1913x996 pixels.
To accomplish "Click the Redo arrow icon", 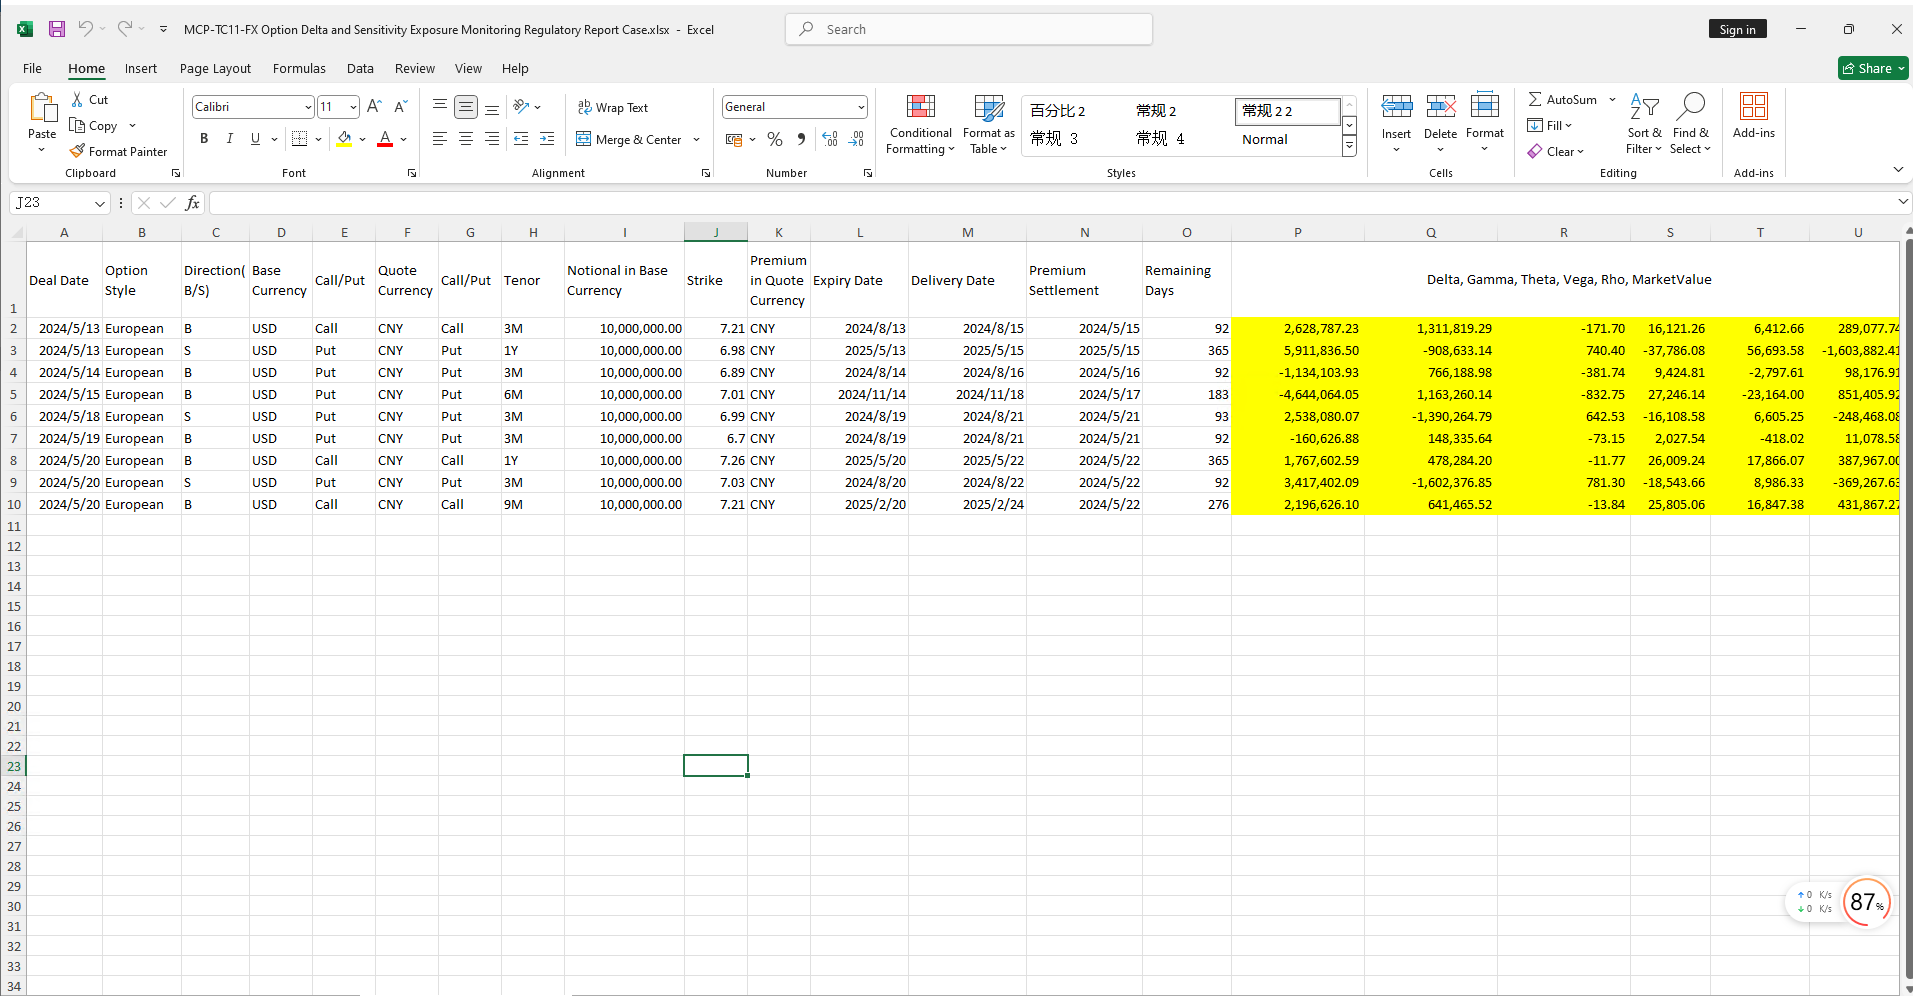I will (x=125, y=29).
